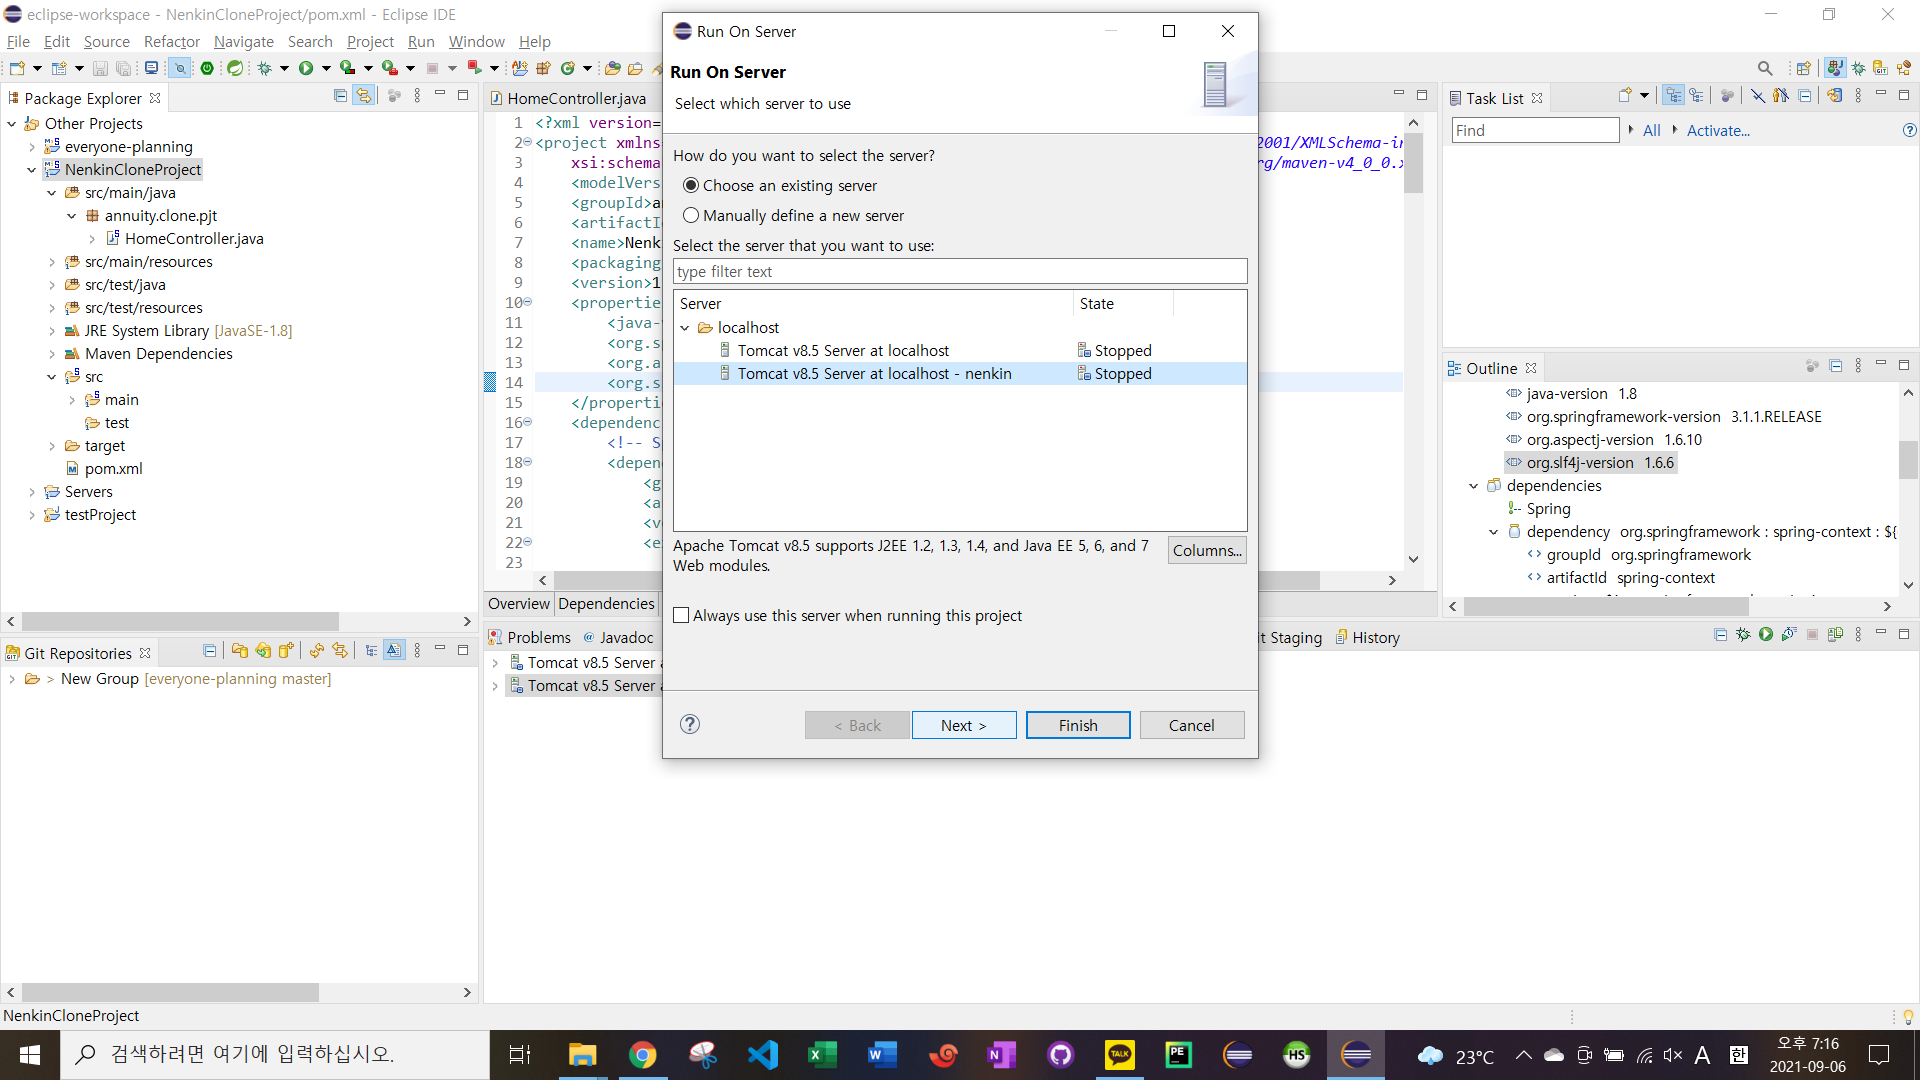Open the Navigate menu
Screen dimensions: 1920x1080
pyautogui.click(x=243, y=41)
